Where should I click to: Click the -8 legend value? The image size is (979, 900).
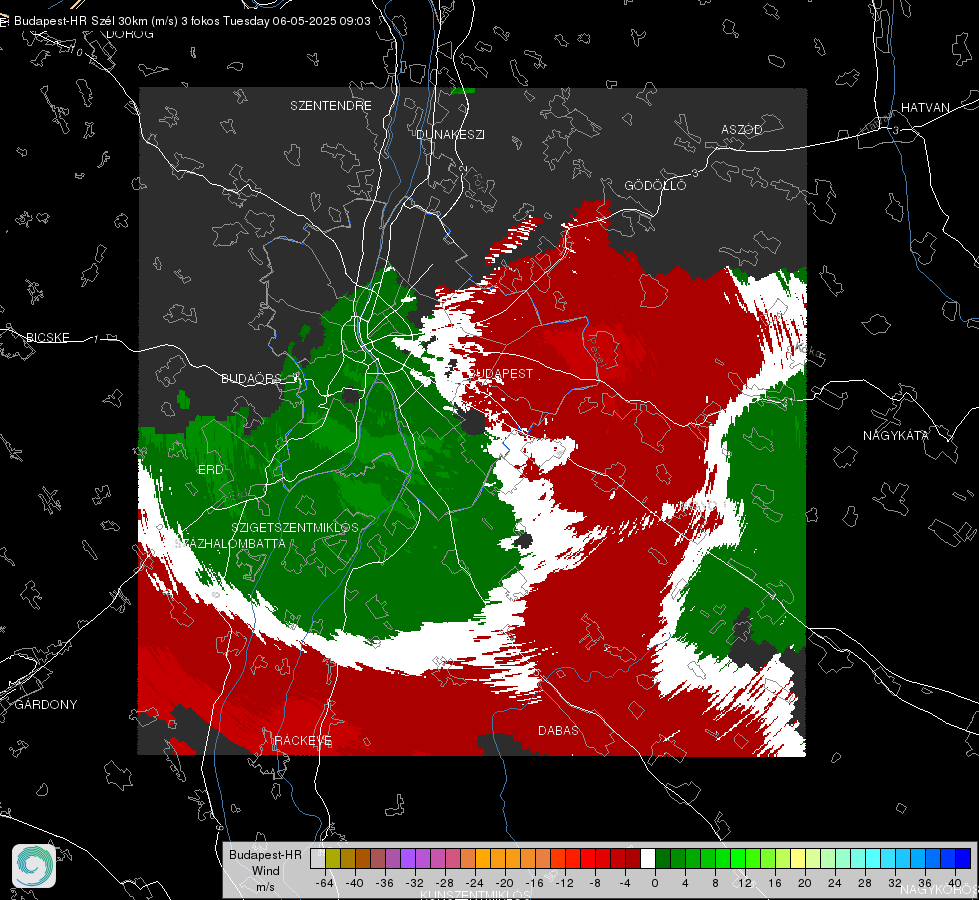coord(595,883)
